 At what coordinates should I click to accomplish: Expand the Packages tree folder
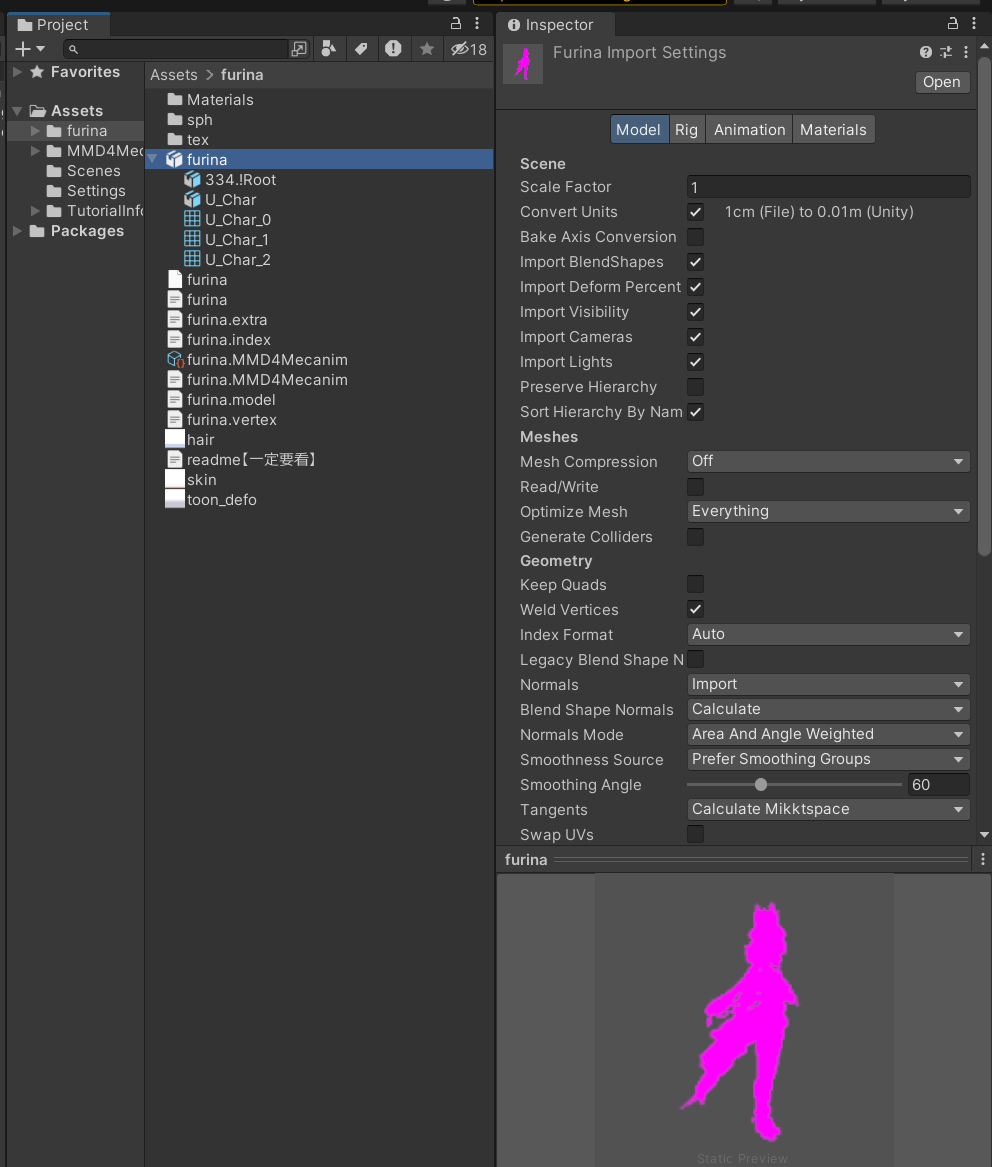click(x=17, y=231)
